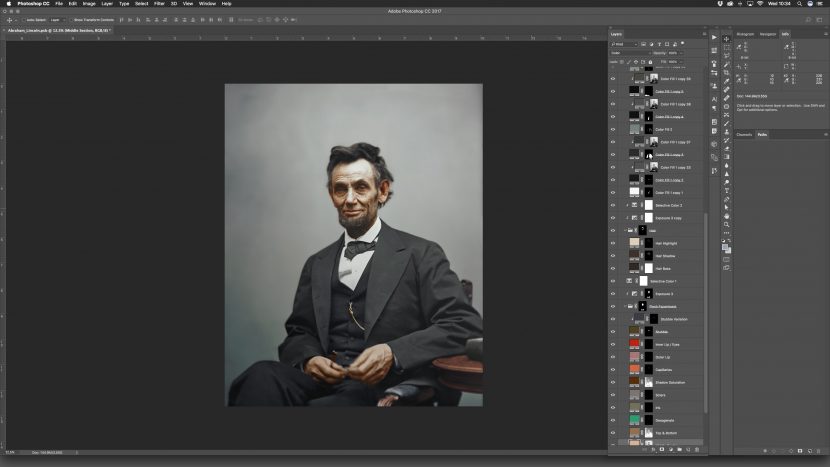Image resolution: width=830 pixels, height=467 pixels.
Task: Switch to the Channels tab
Action: [744, 134]
